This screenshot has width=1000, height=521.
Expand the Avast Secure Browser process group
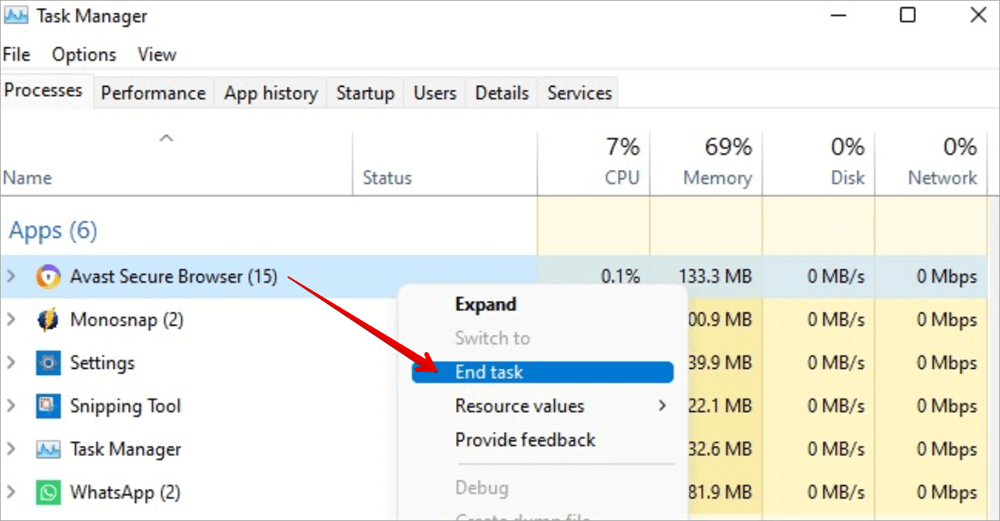(11, 277)
